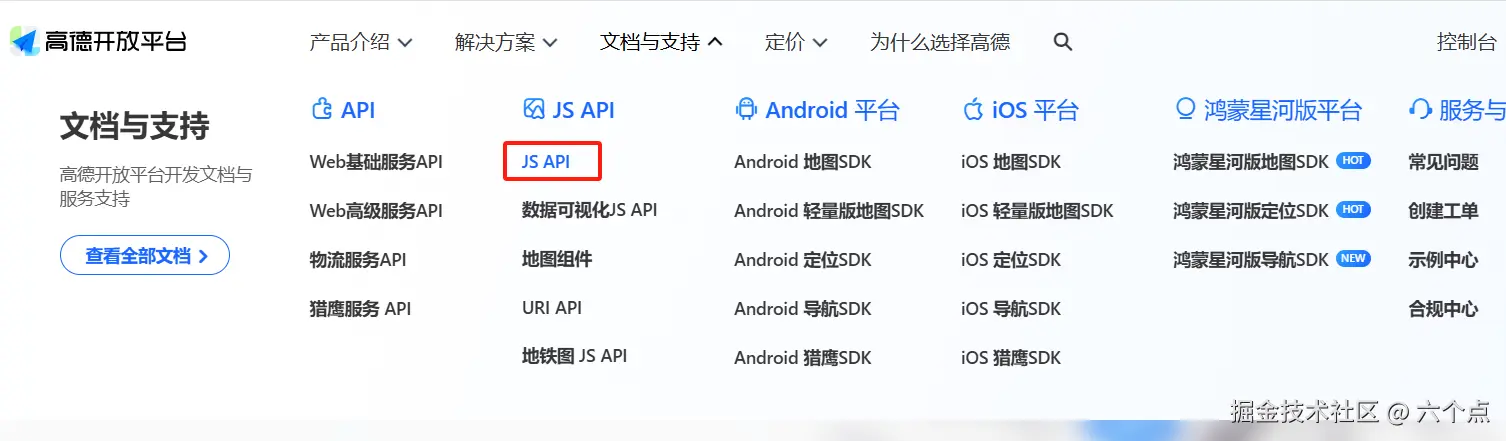Click the JS API column heading text

[583, 110]
